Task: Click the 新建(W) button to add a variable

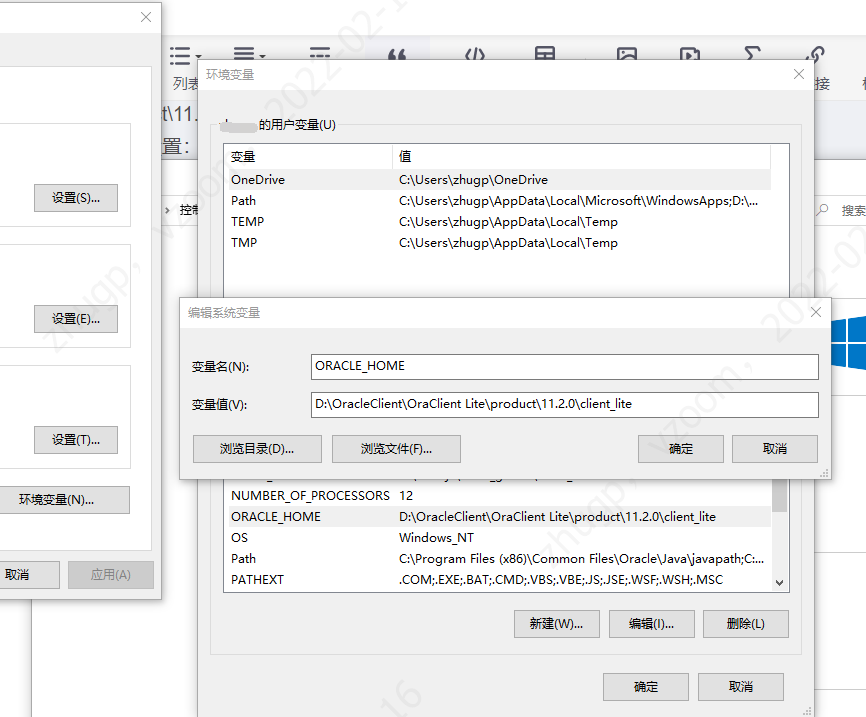Action: pos(556,623)
